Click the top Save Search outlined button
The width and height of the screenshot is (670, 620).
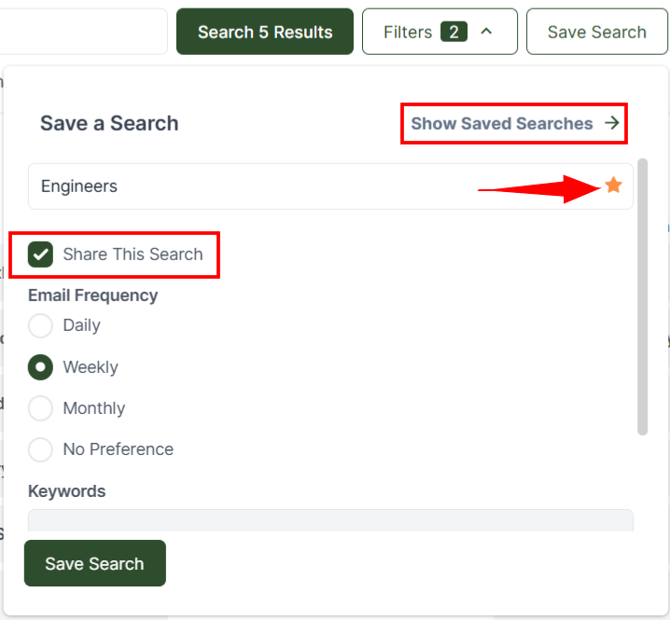(596, 32)
